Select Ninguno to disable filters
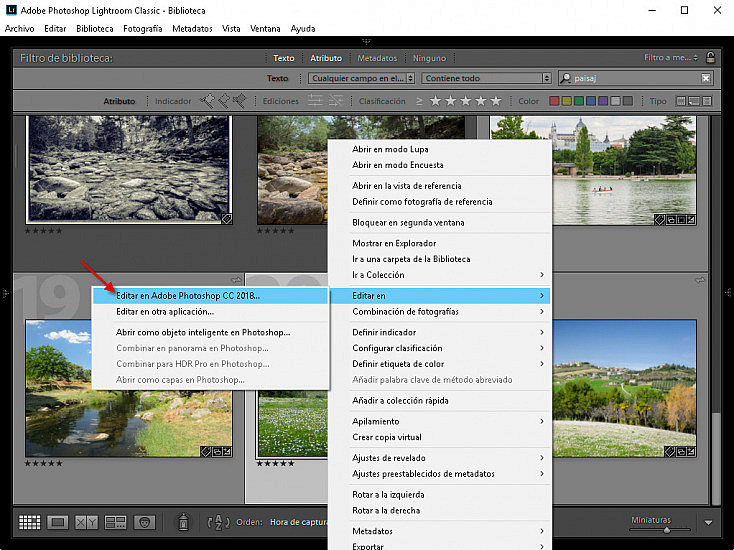The image size is (734, 550). pos(429,58)
